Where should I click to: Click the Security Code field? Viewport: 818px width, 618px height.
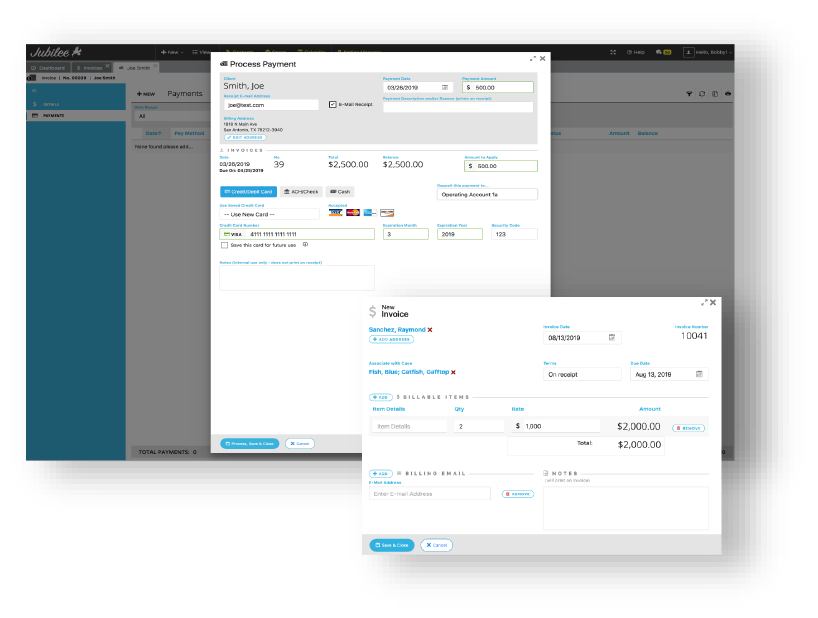[x=514, y=234]
